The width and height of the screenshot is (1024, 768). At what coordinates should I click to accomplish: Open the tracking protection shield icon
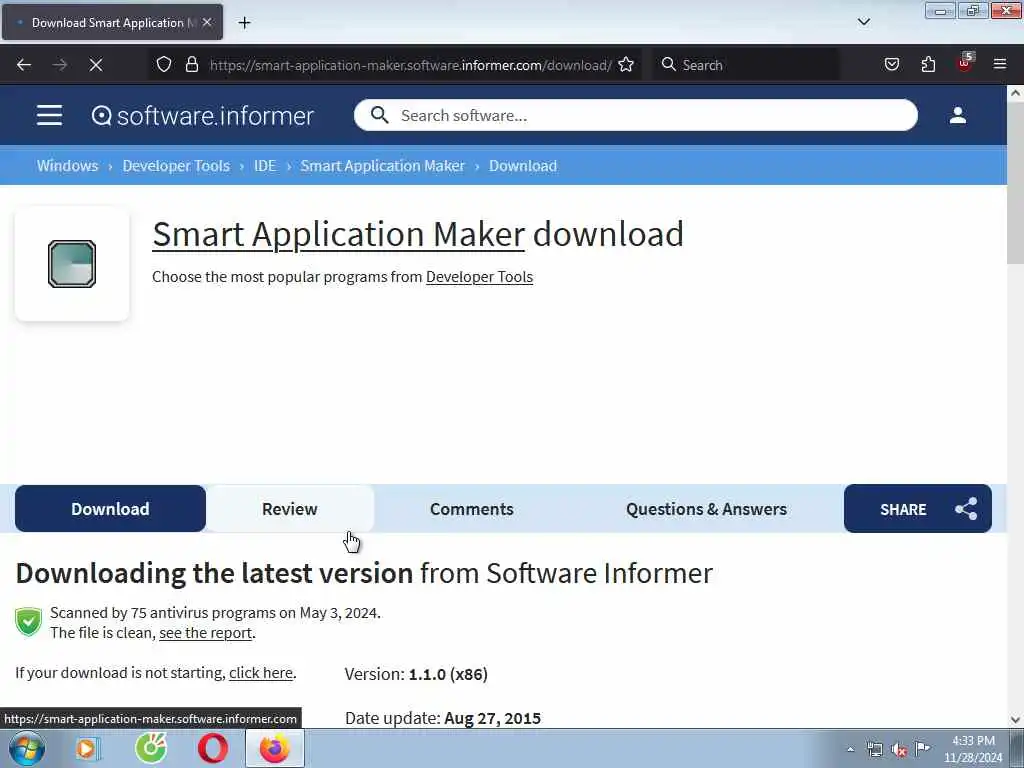[164, 65]
